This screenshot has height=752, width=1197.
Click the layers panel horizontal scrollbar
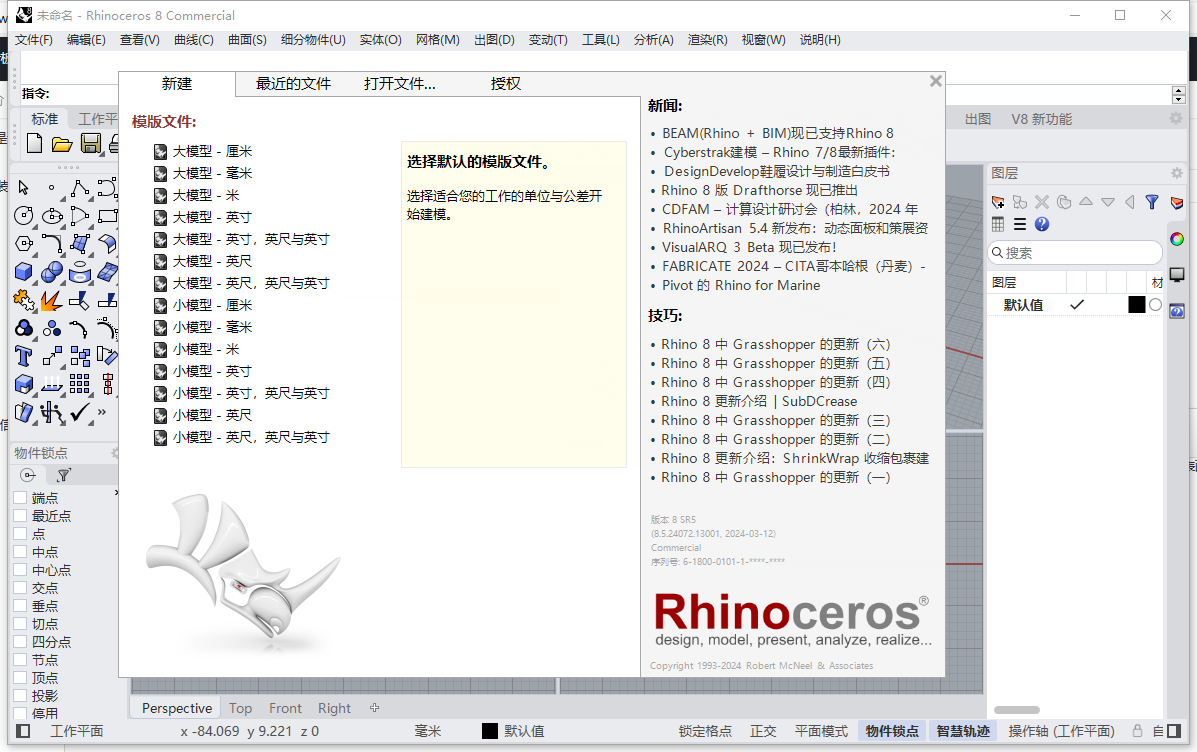(x=1016, y=710)
